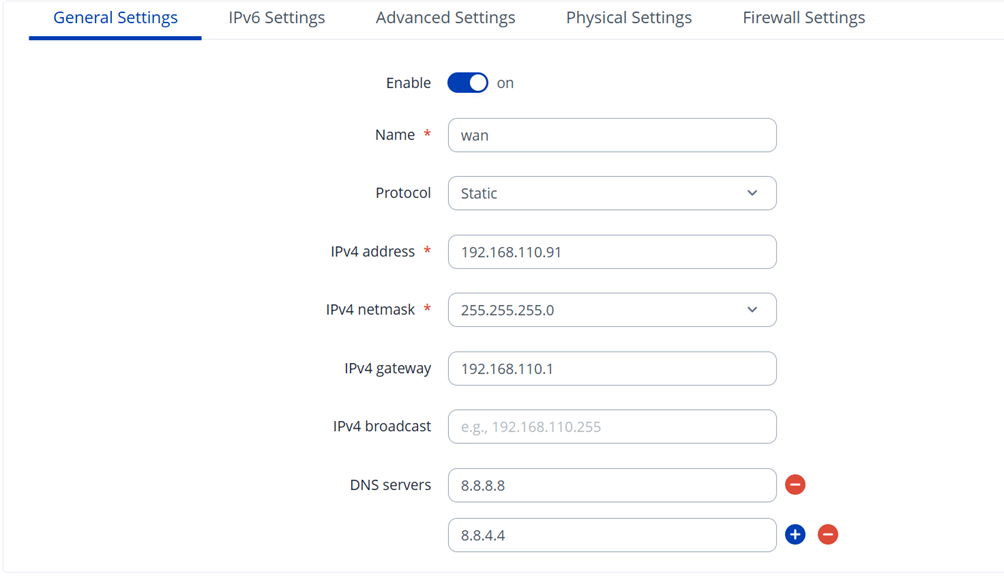Click the Protocol dropdown chevron arrow

pyautogui.click(x=752, y=193)
